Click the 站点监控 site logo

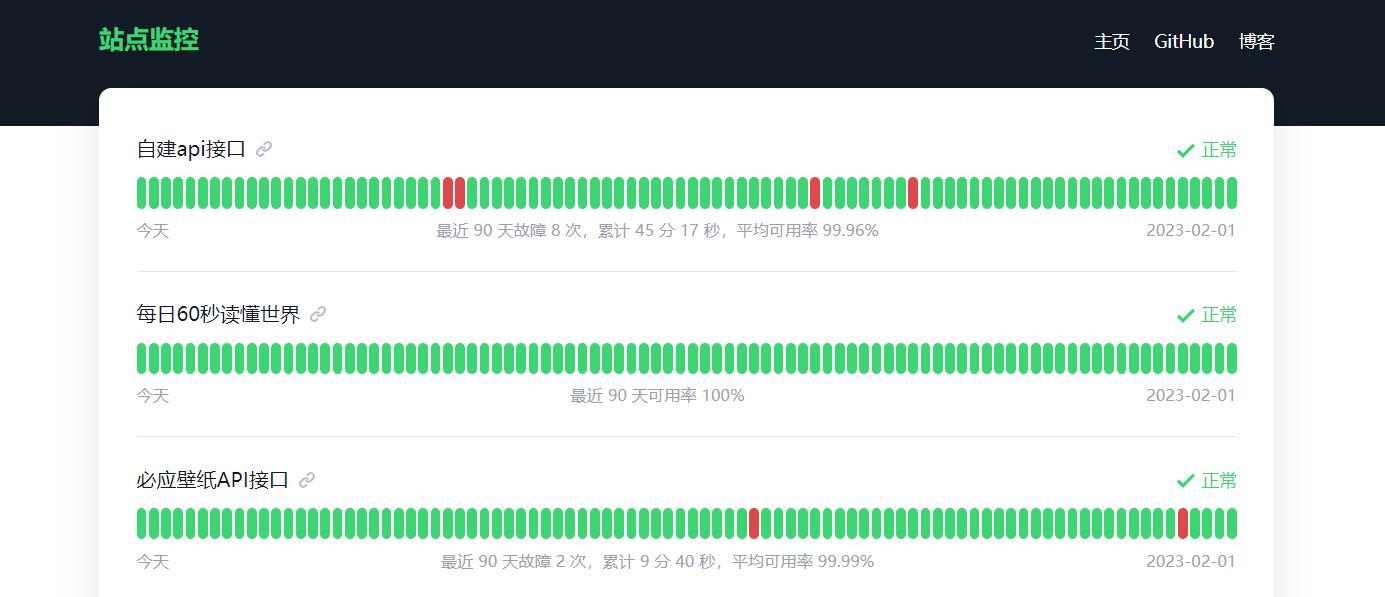pyautogui.click(x=148, y=40)
